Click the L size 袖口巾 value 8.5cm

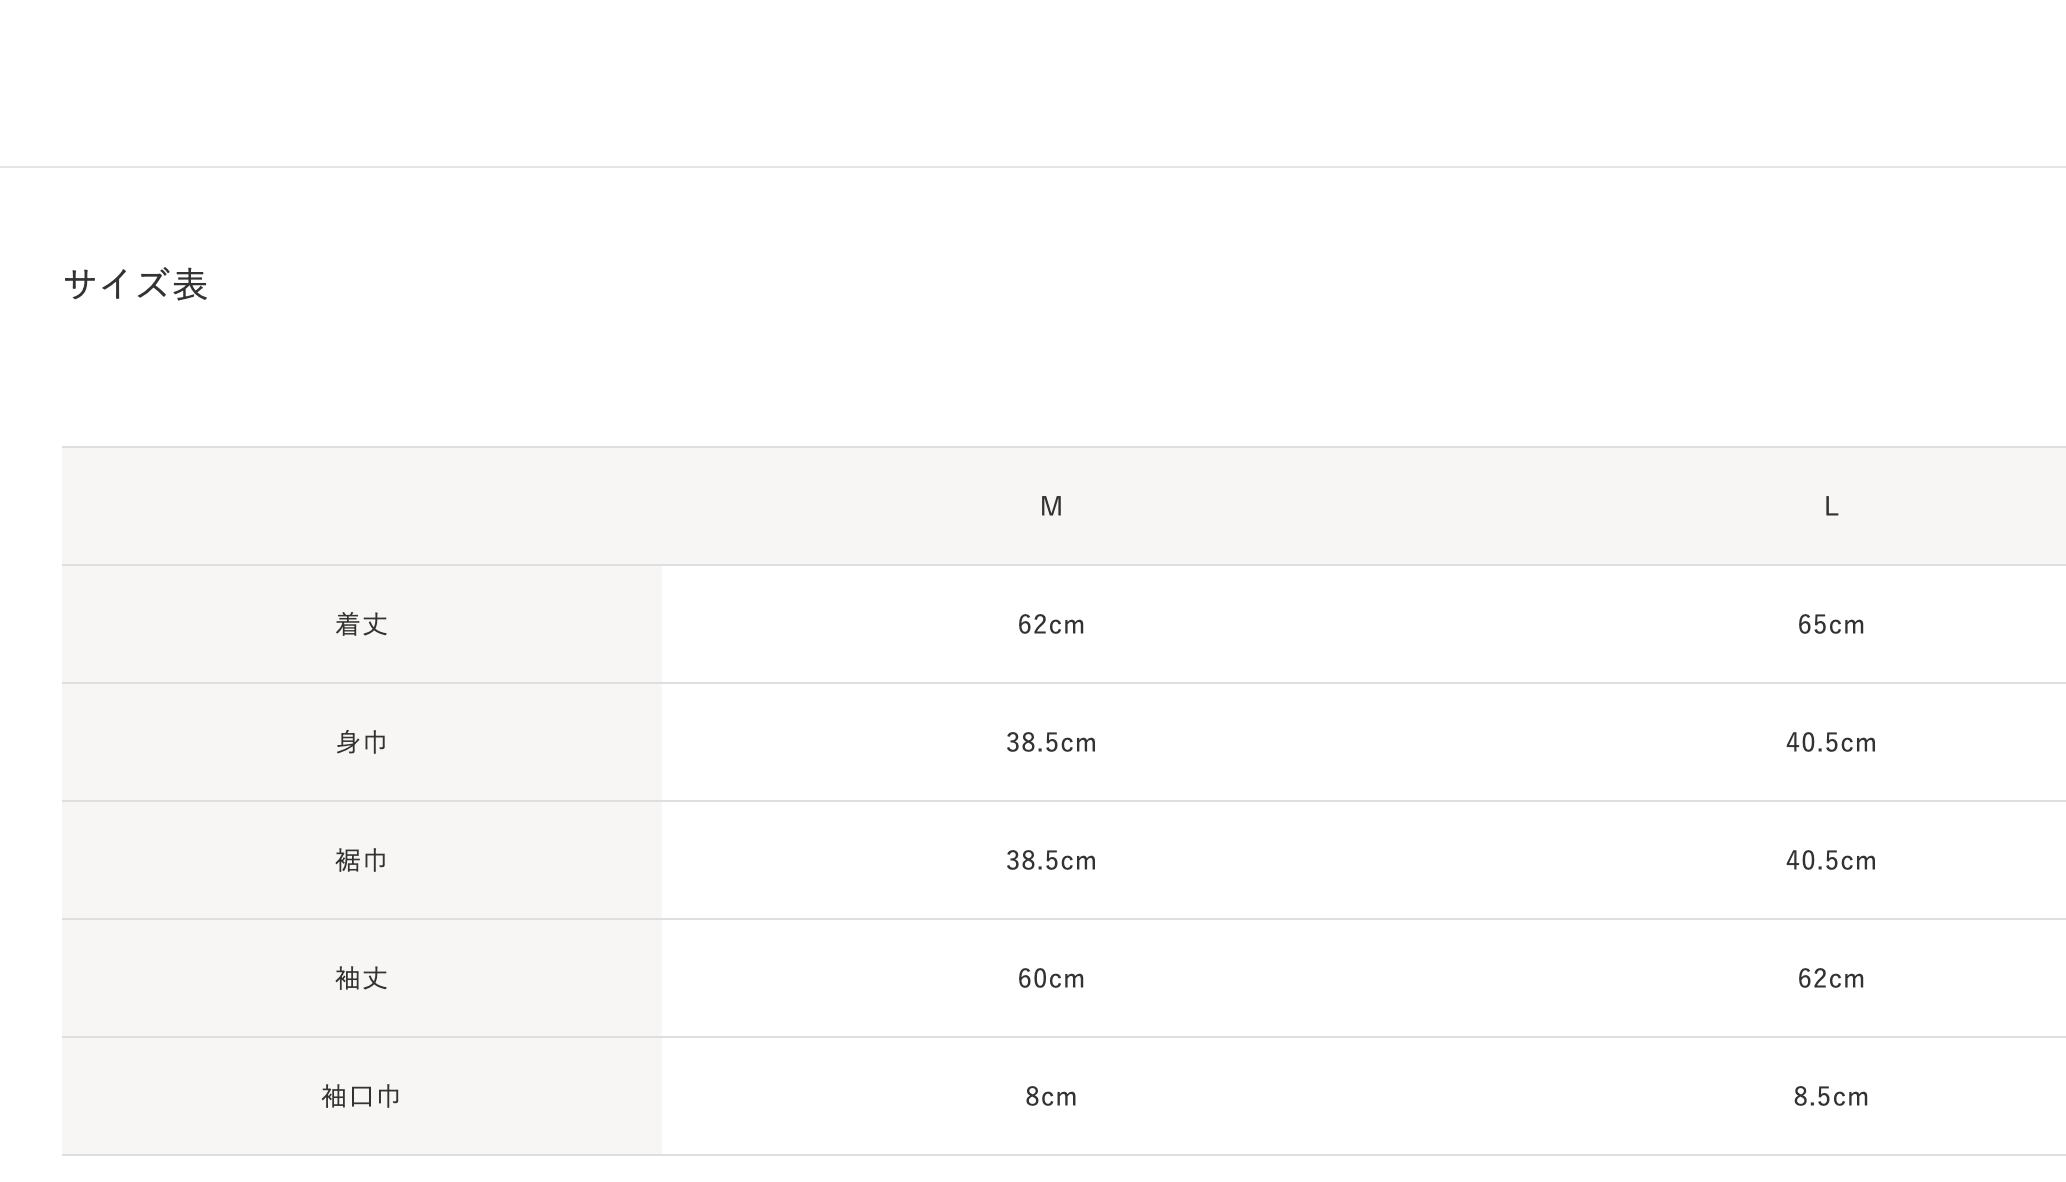click(1831, 1097)
